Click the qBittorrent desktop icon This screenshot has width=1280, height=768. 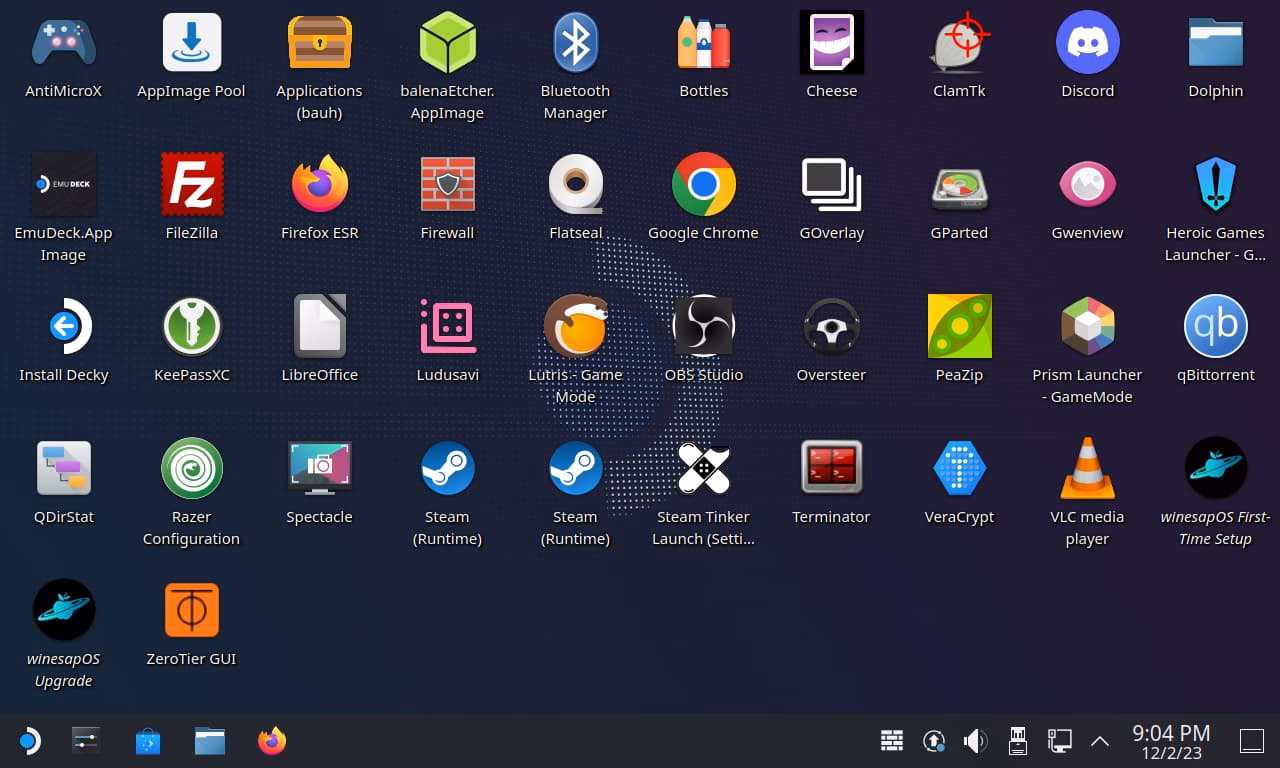pos(1215,326)
